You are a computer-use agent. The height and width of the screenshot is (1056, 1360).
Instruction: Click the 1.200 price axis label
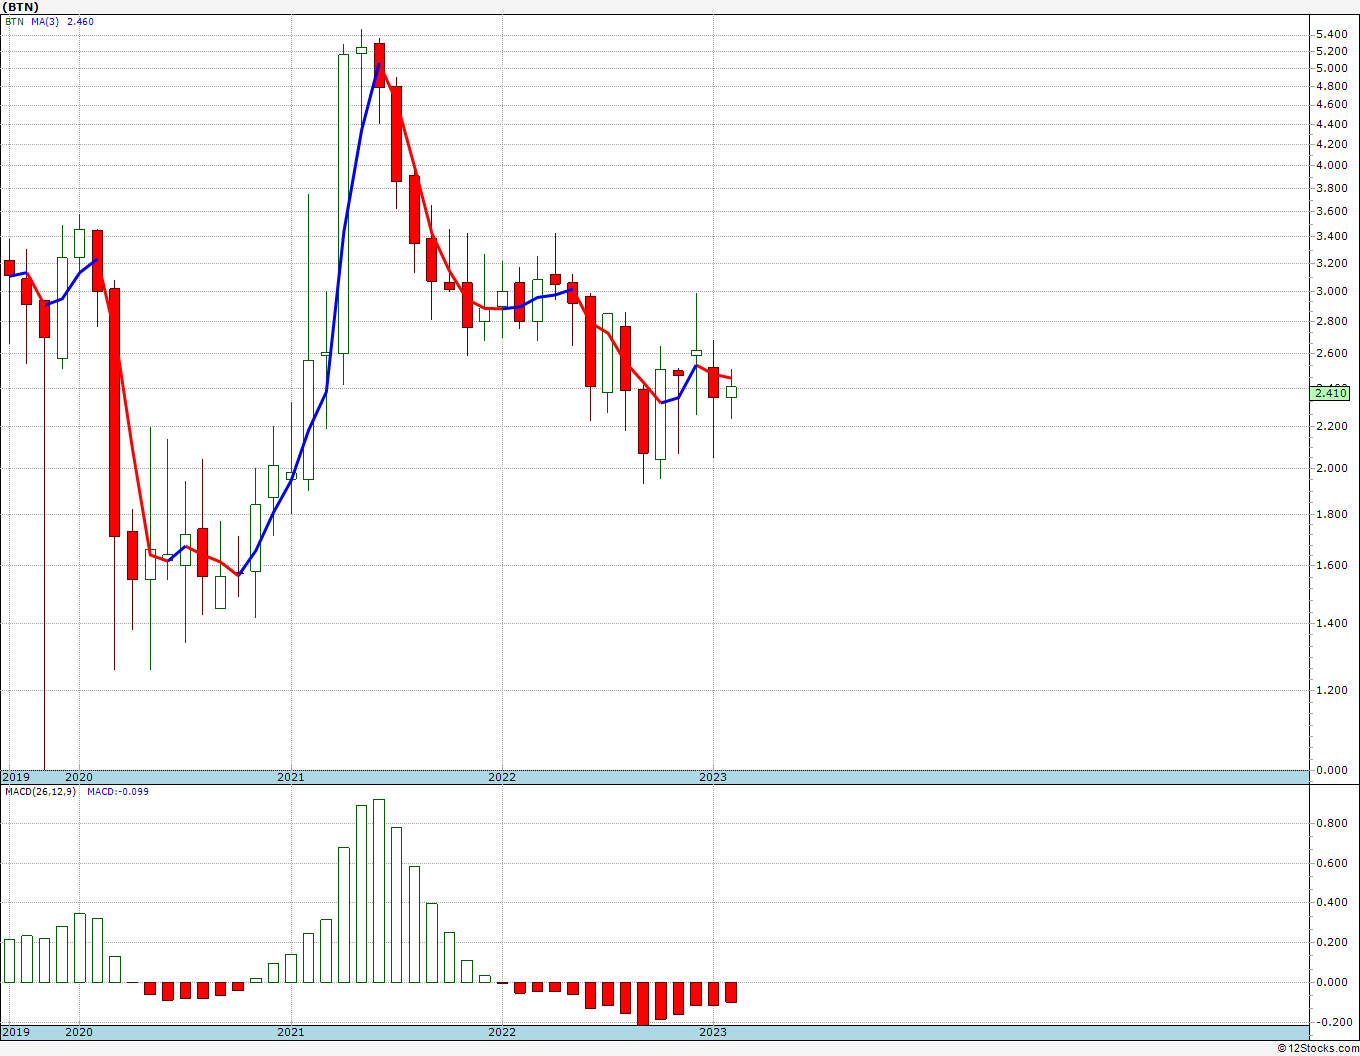(x=1331, y=690)
